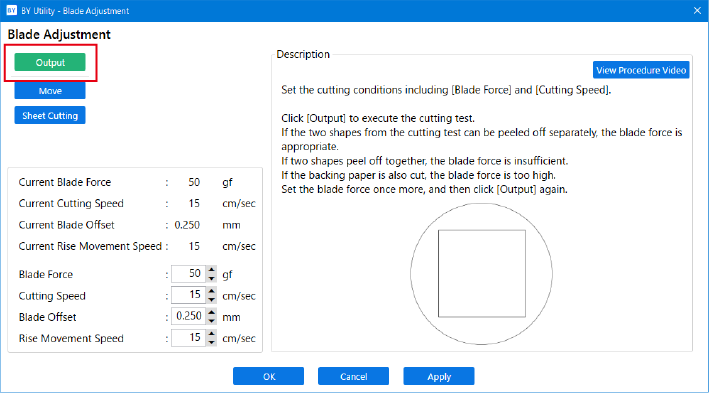
Task: Open the View Procedure Video link
Action: 641,70
